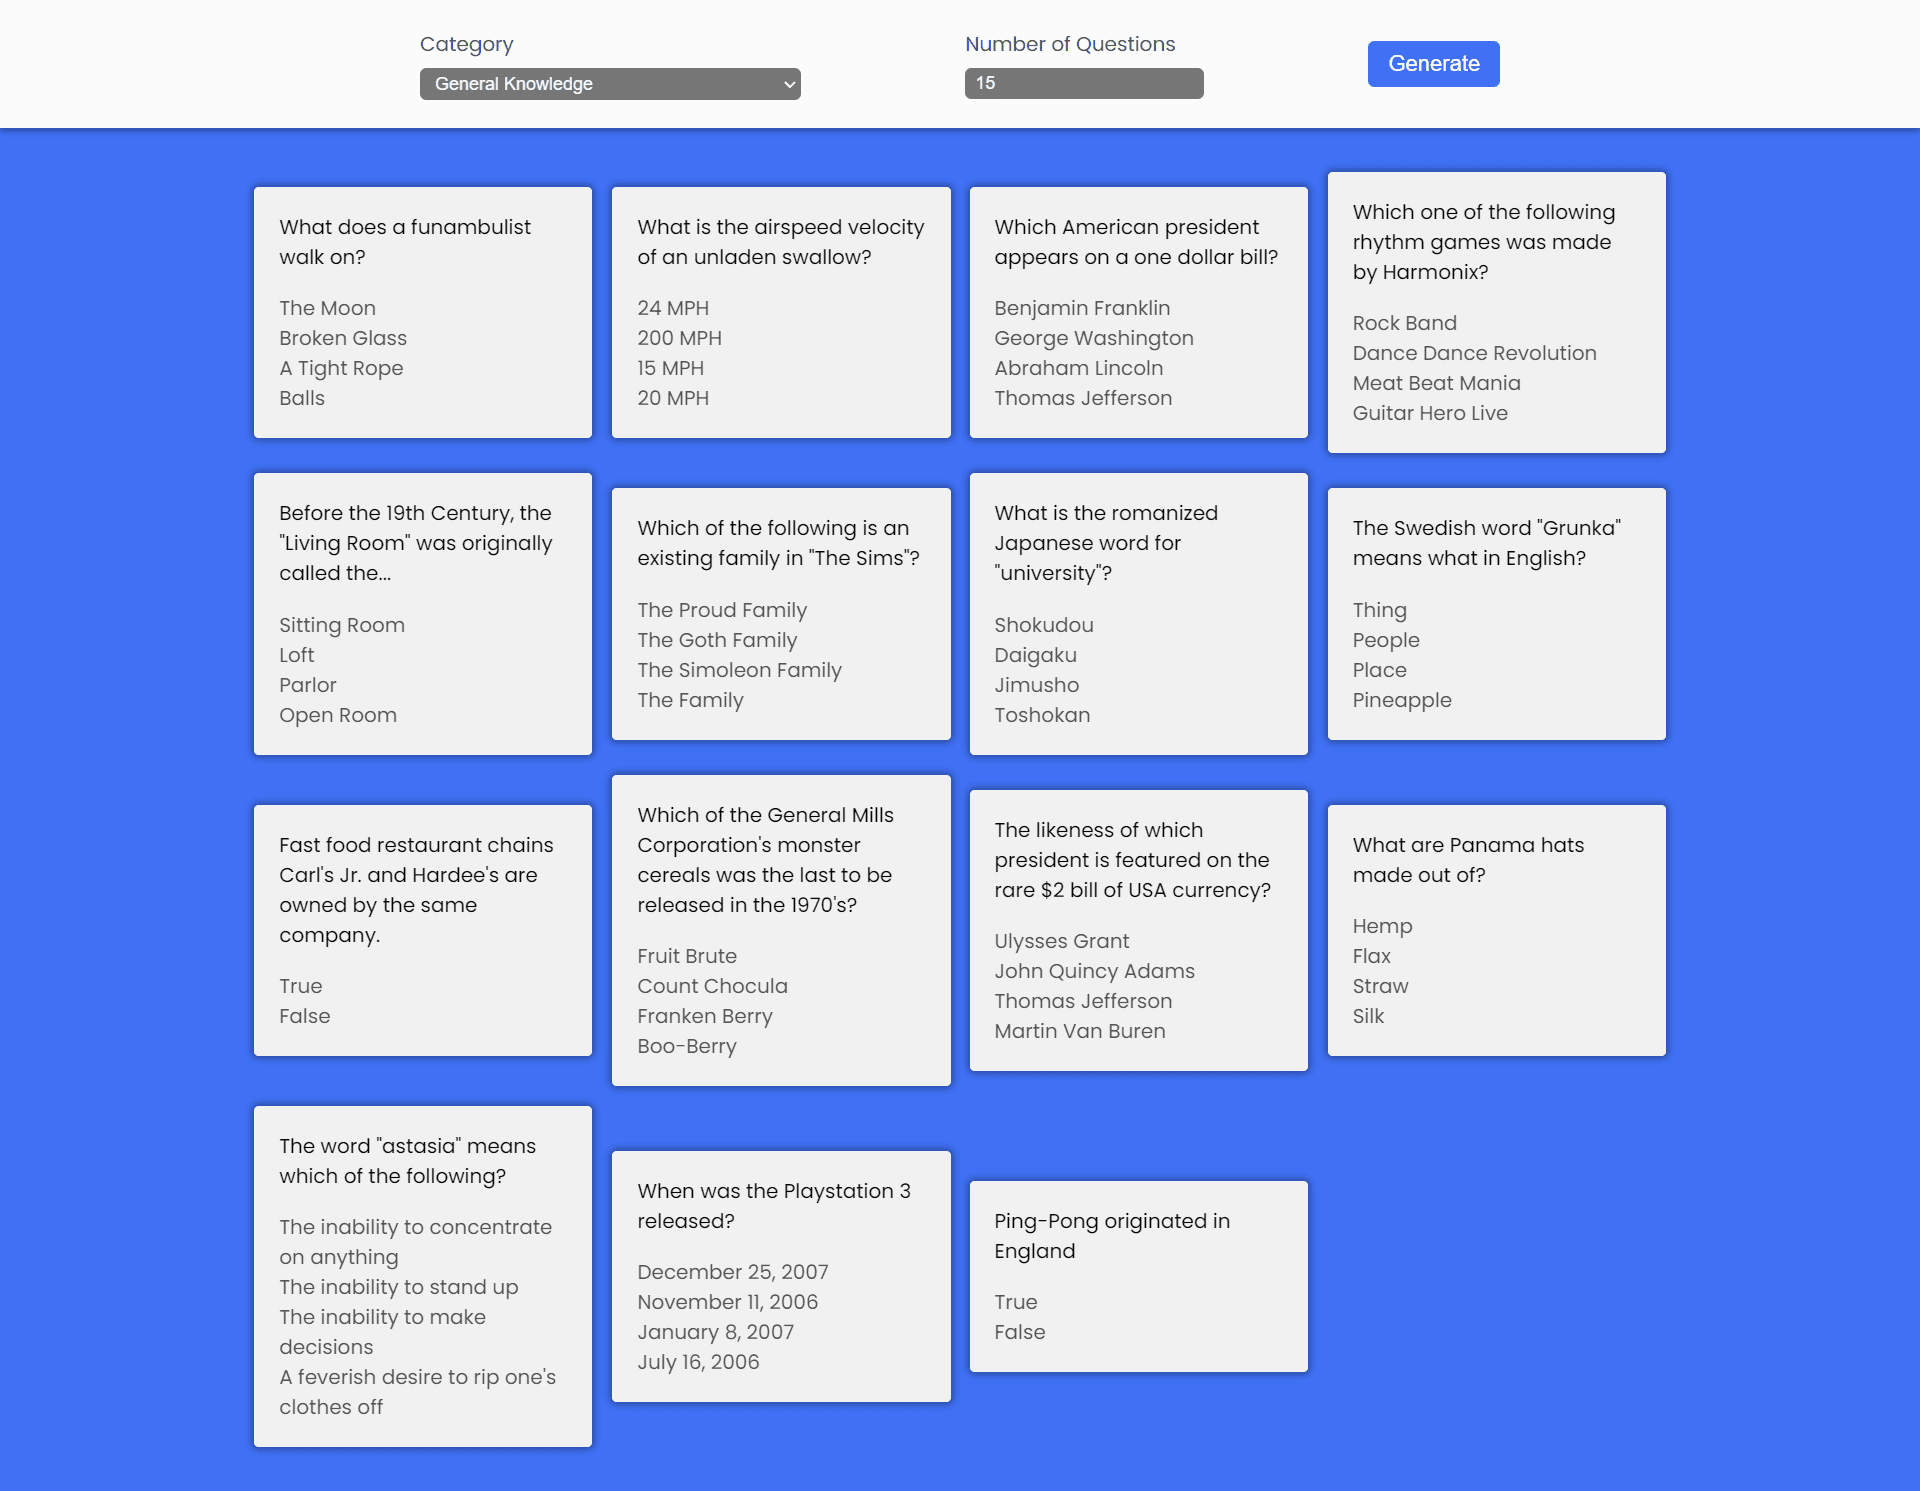This screenshot has height=1491, width=1920.
Task: Select 'A Tight Rope' answer option
Action: pos(340,368)
